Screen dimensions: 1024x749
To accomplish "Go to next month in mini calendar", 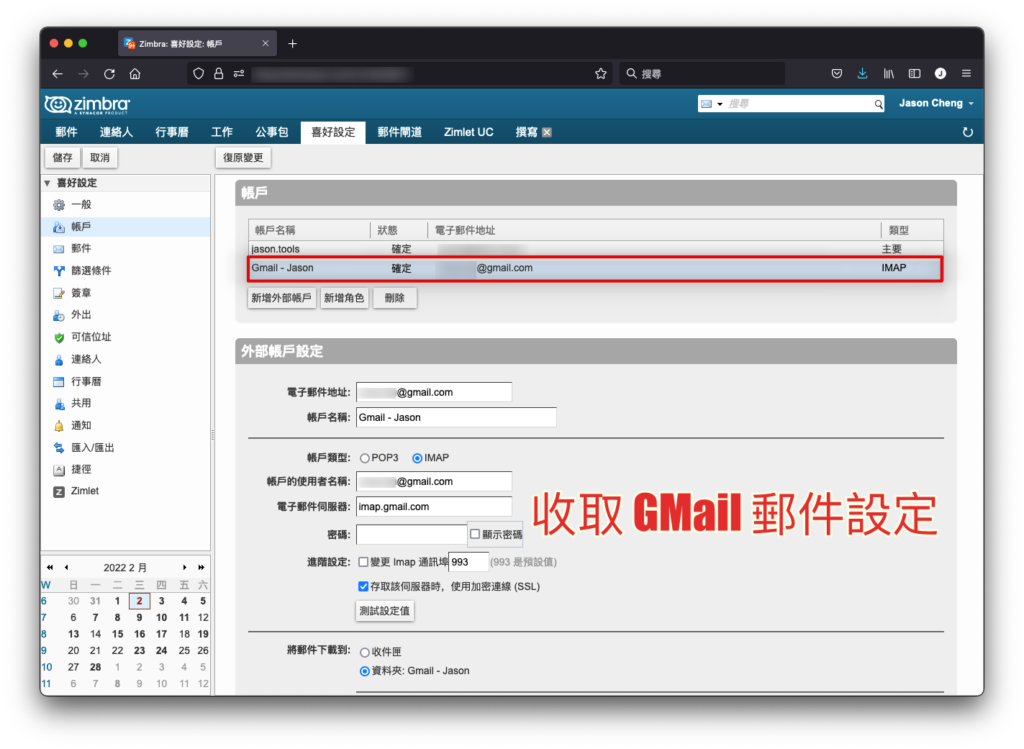I will 185,567.
